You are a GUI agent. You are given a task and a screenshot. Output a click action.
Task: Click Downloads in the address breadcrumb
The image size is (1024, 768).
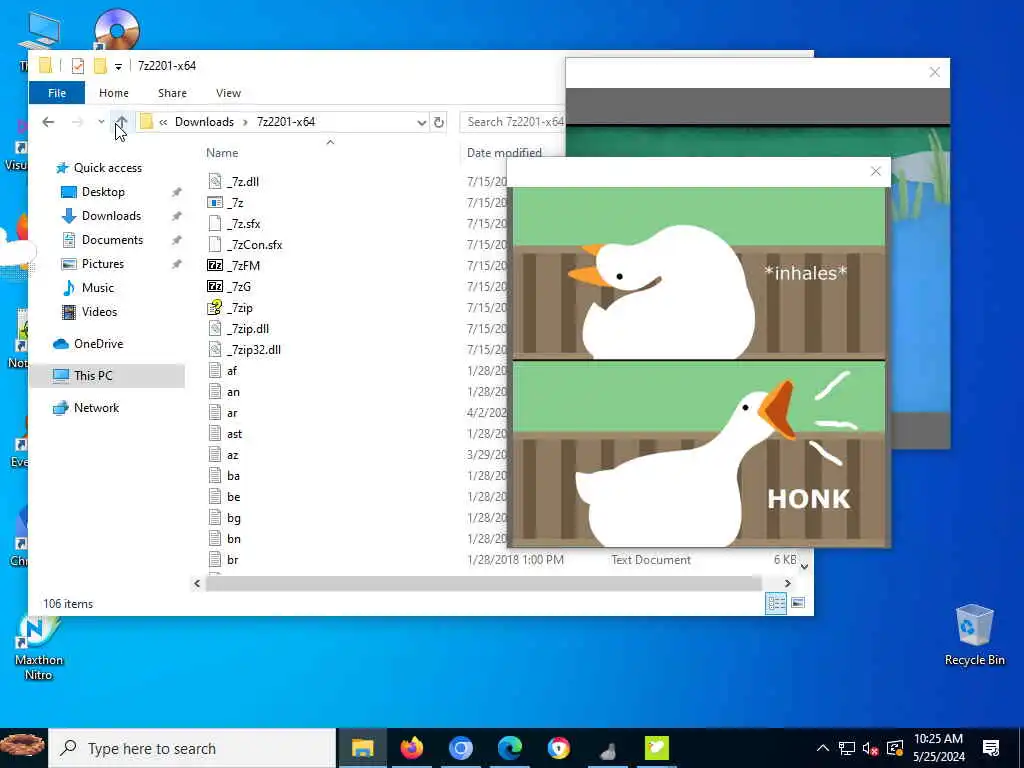click(x=204, y=122)
